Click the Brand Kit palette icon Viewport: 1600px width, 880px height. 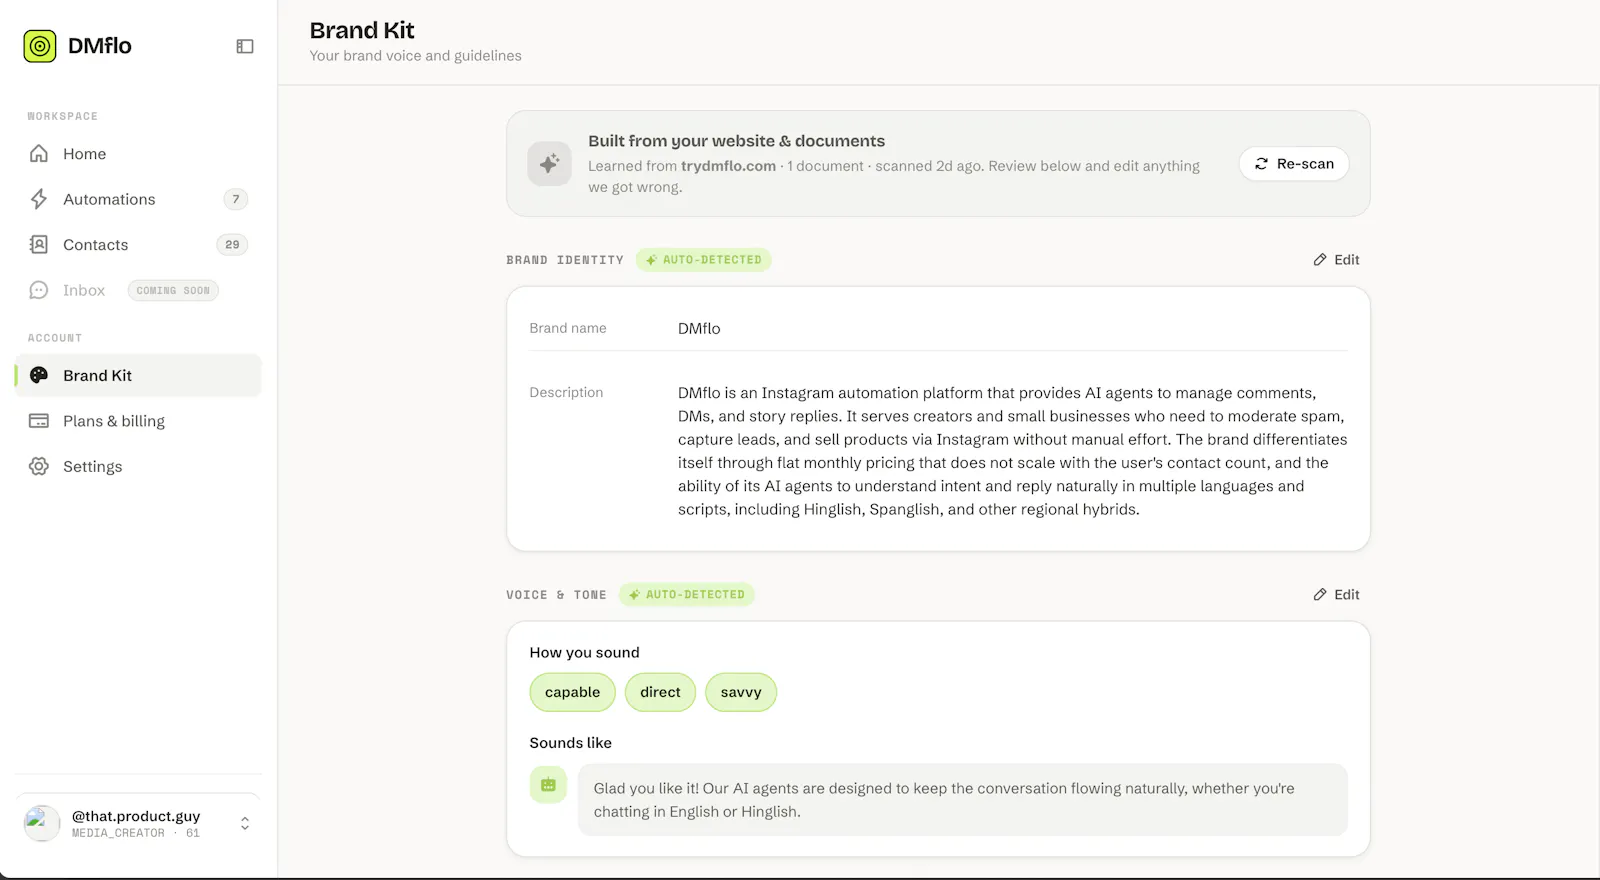pos(39,375)
